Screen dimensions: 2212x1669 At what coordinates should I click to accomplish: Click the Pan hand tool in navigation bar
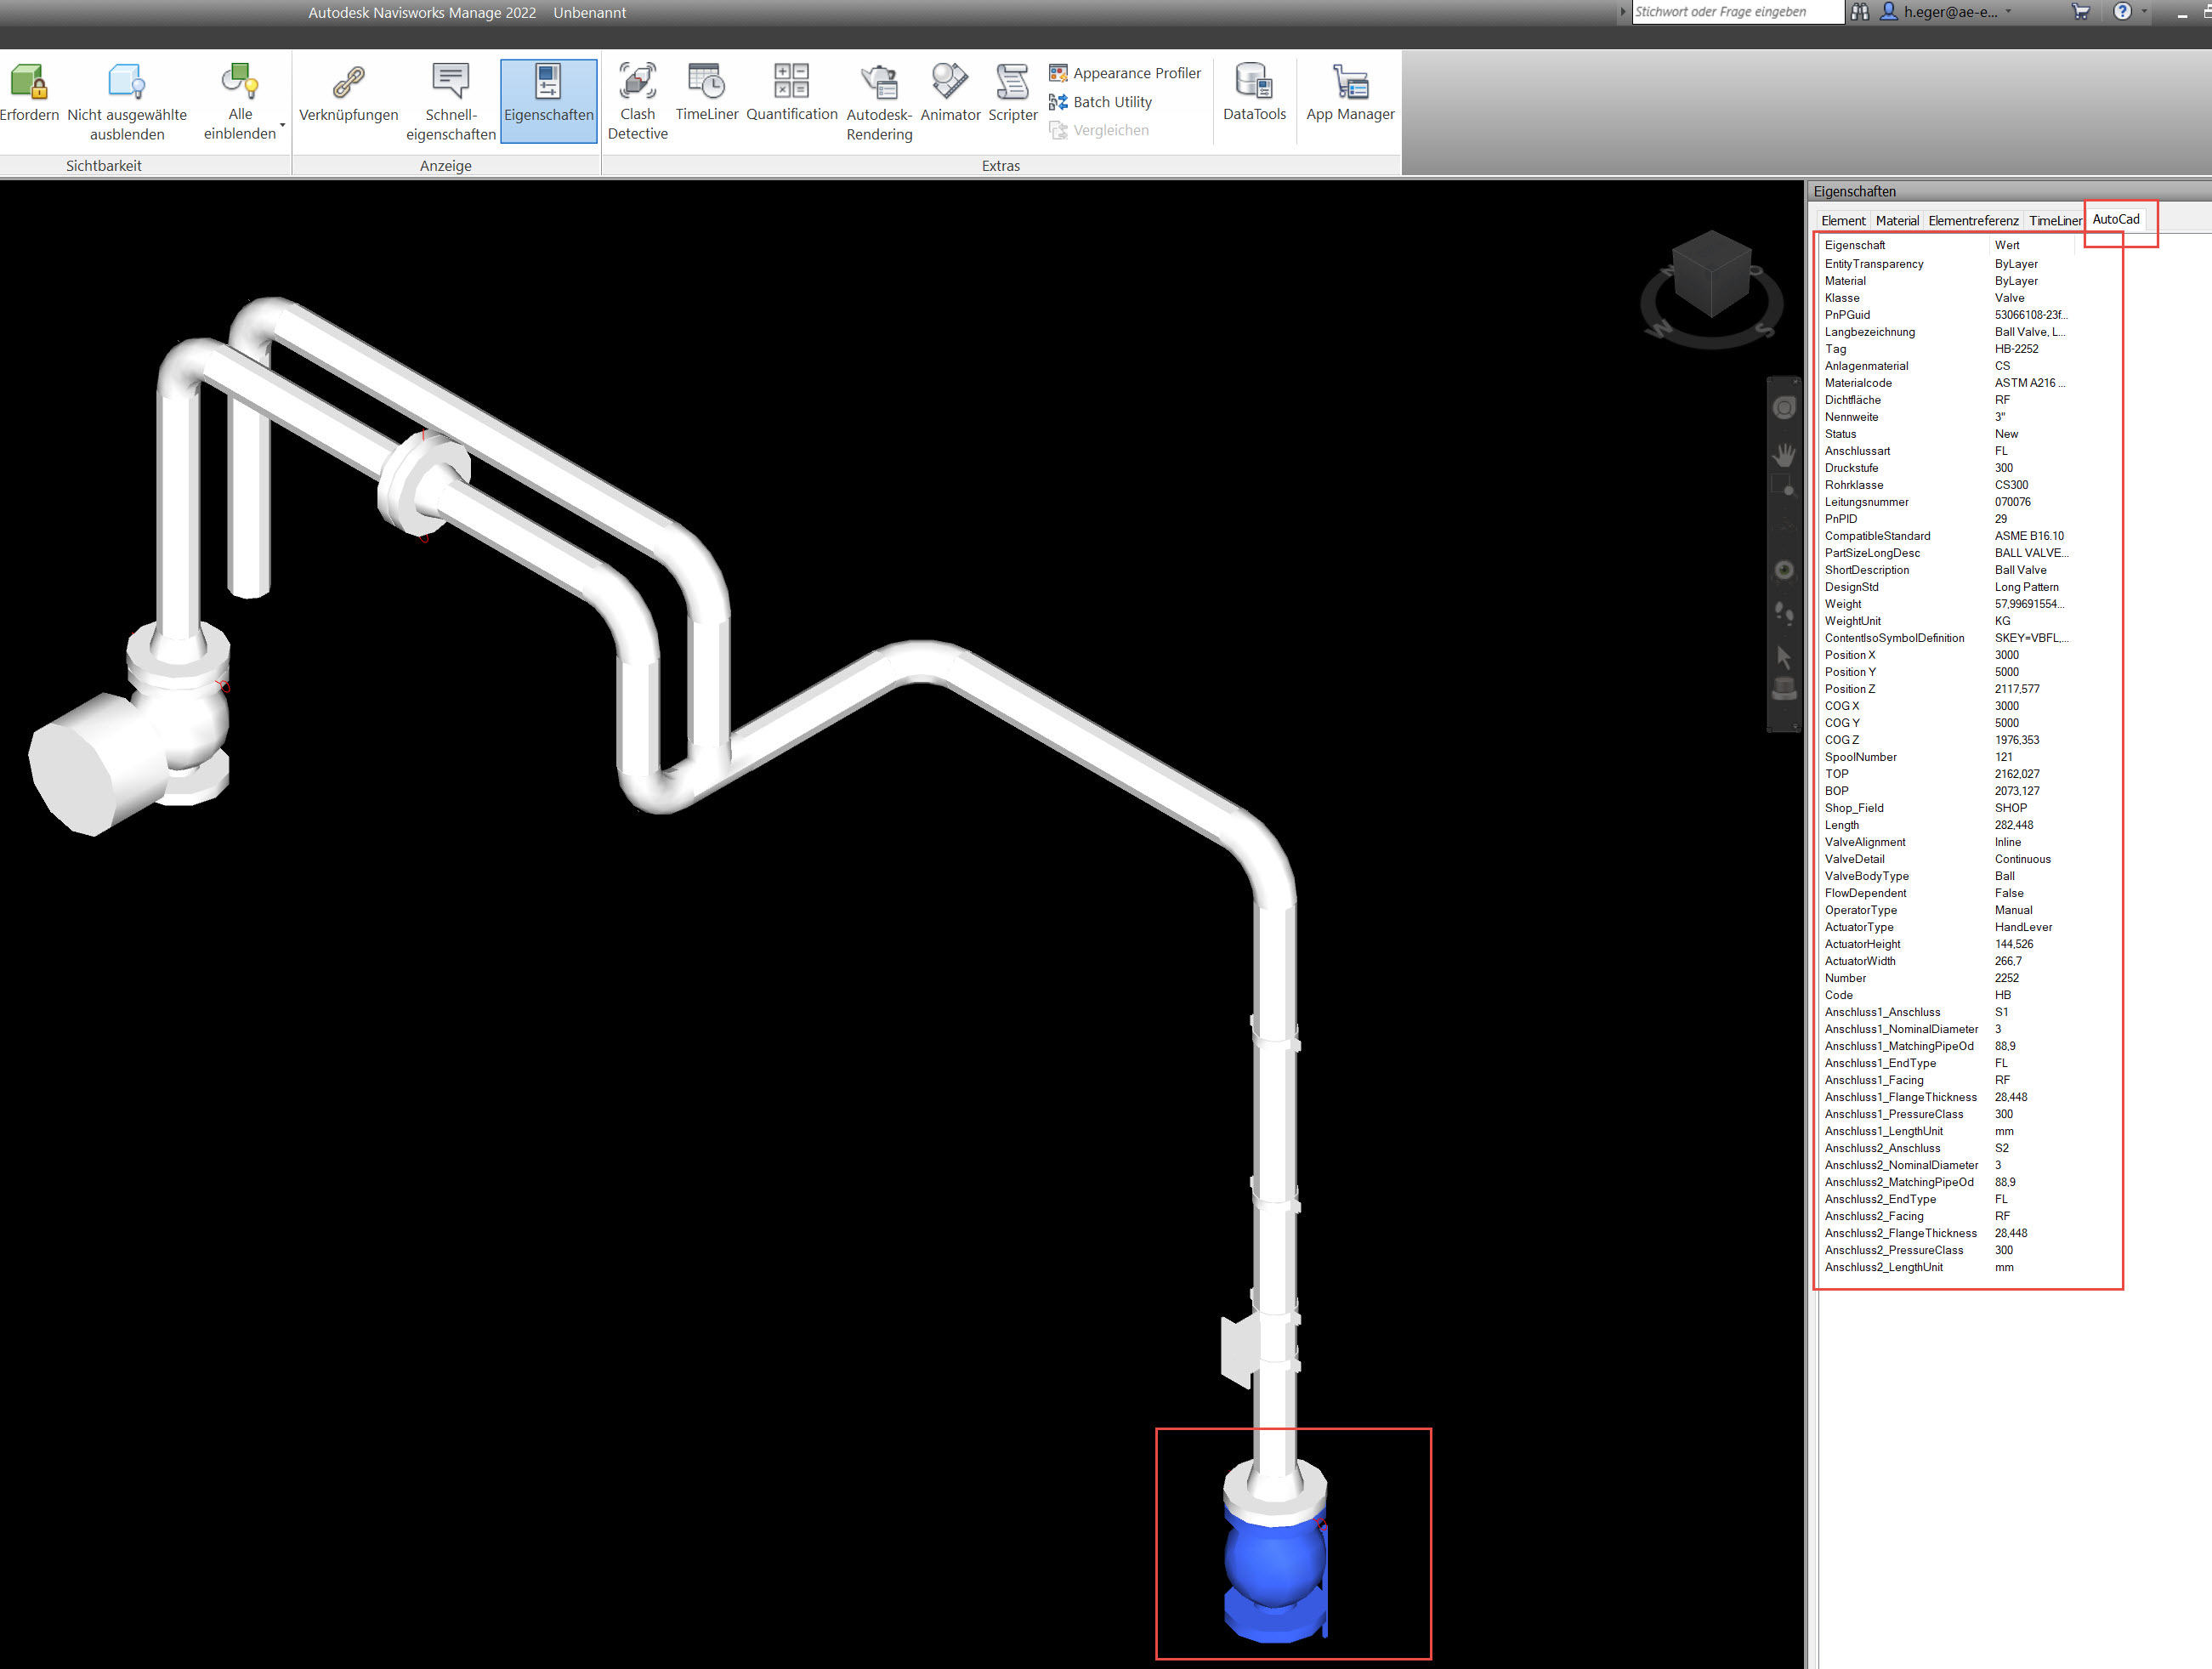(x=1783, y=455)
